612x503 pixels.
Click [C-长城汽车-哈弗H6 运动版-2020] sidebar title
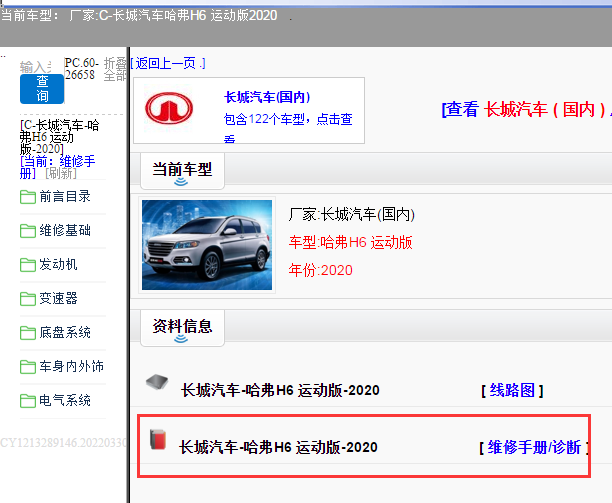[x=59, y=137]
